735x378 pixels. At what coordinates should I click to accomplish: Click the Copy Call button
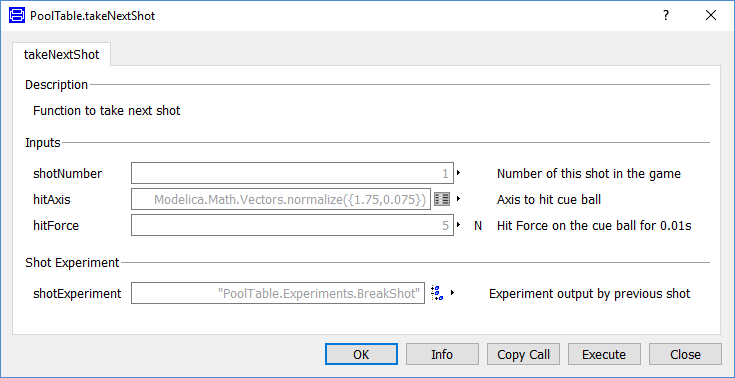[x=523, y=355]
